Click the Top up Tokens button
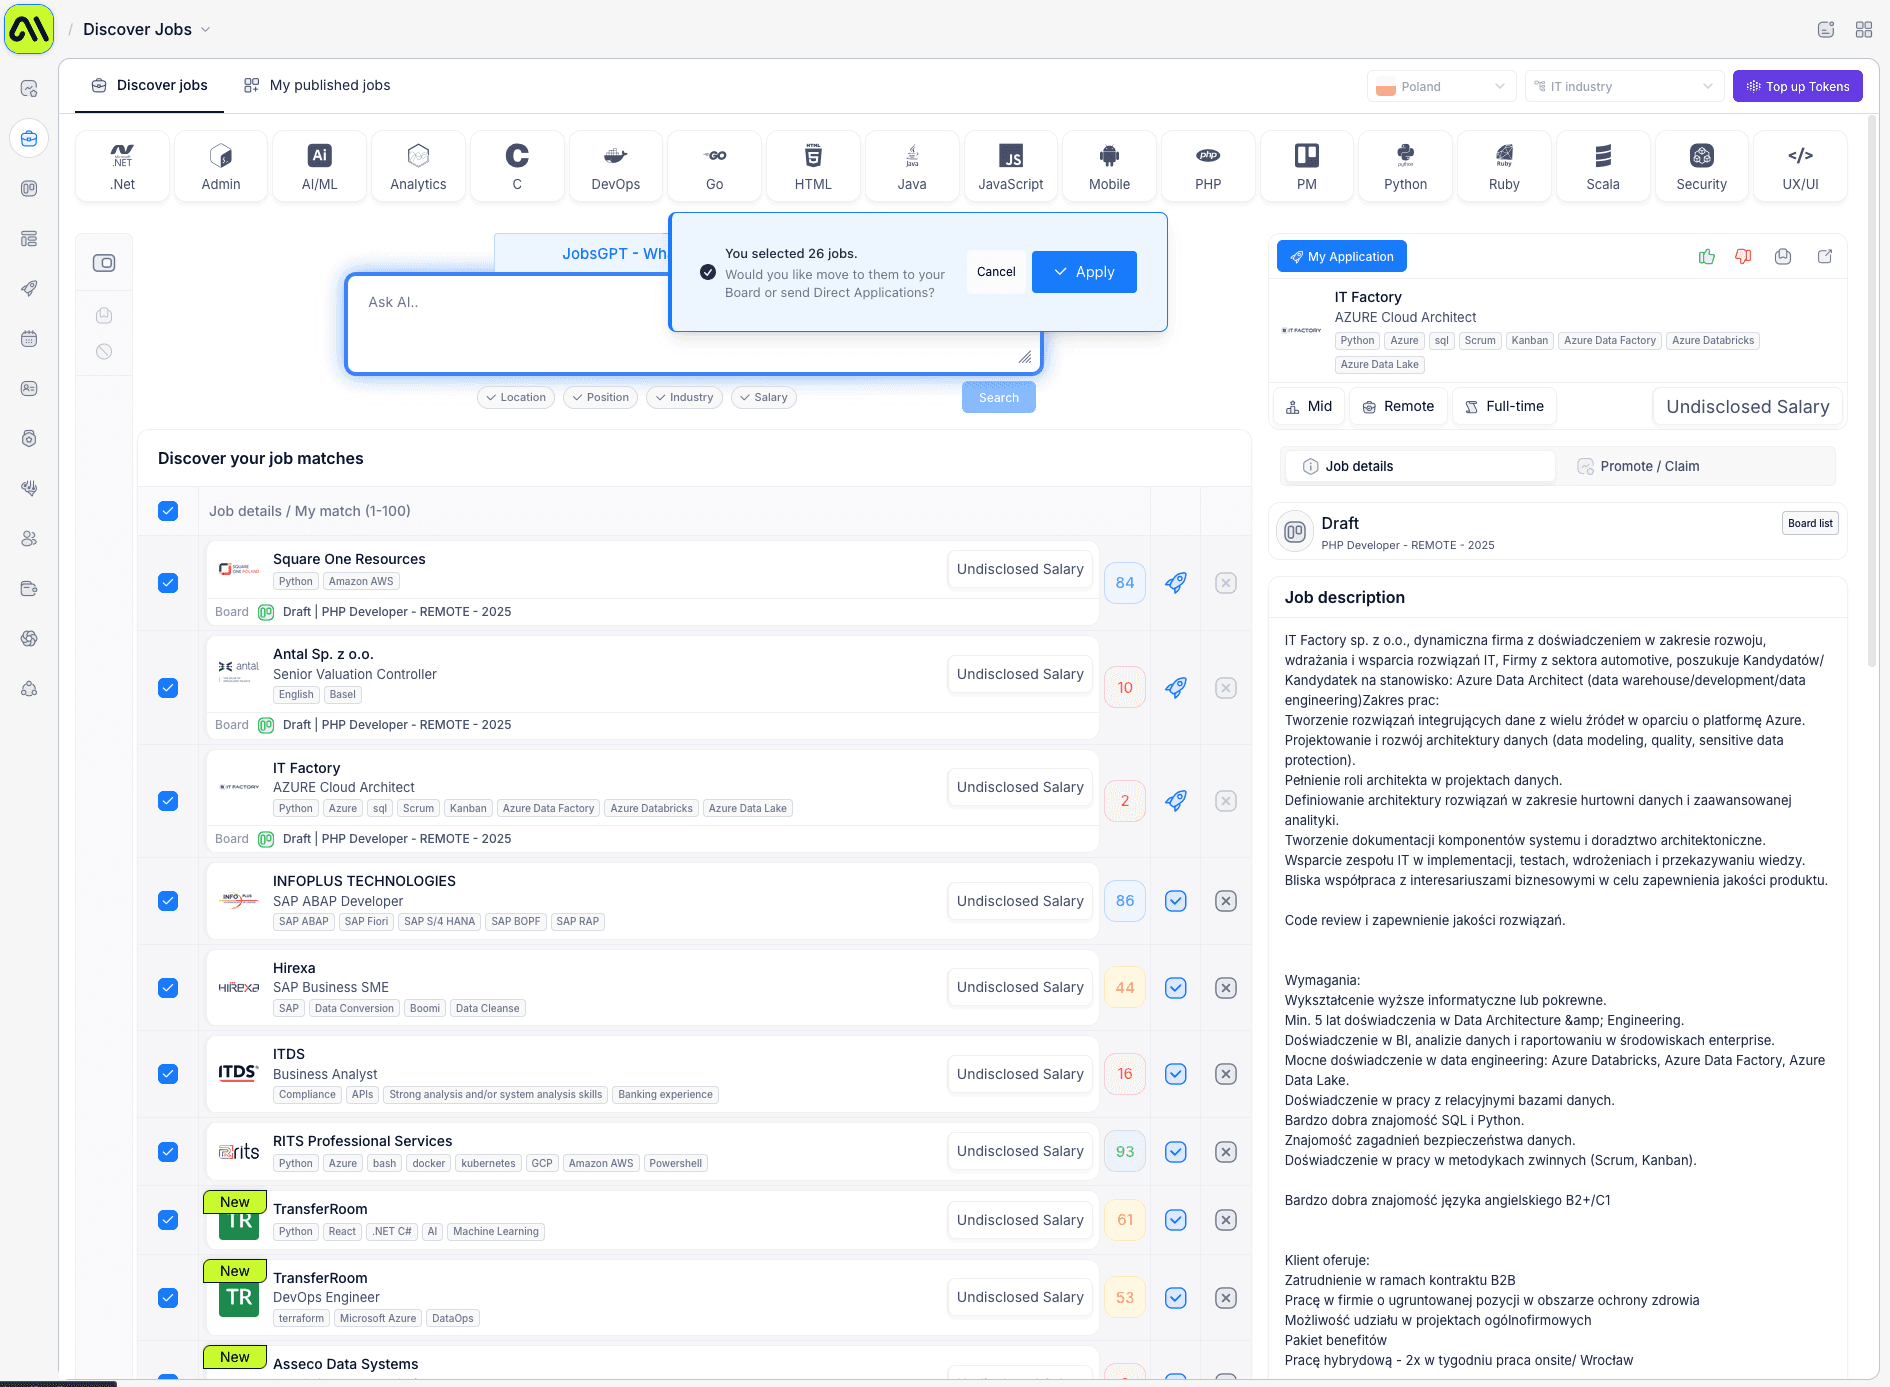Viewport: 1890px width, 1387px height. click(1797, 87)
